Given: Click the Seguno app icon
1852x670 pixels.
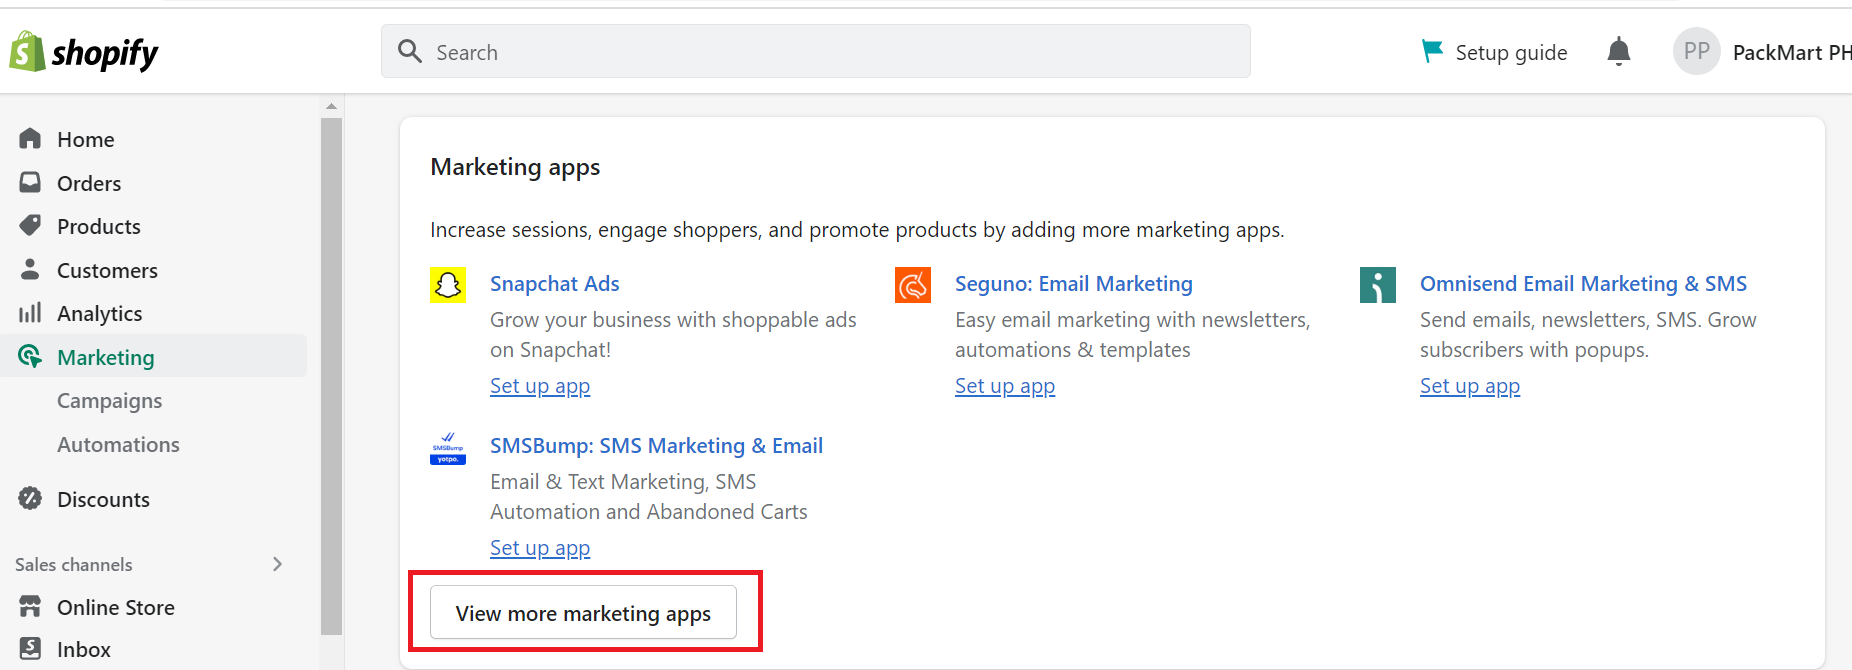Looking at the screenshot, I should click(913, 285).
